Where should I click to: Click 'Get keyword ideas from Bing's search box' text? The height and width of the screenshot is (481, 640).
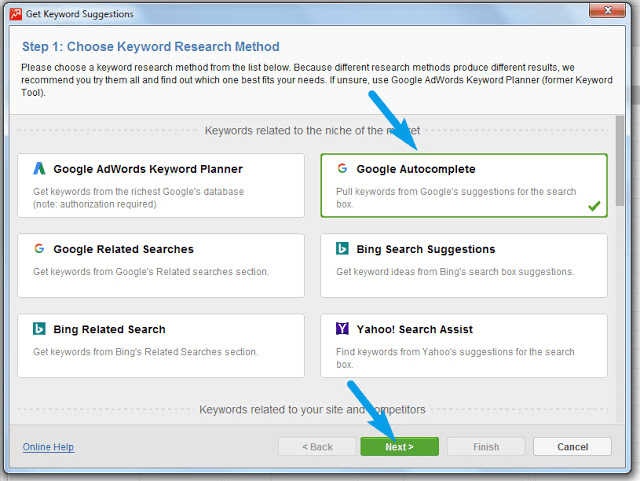click(x=455, y=272)
